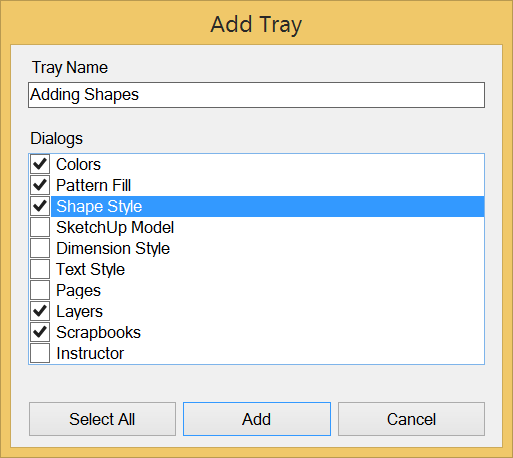
Task: Uncheck the Layers checkbox
Action: (40, 311)
